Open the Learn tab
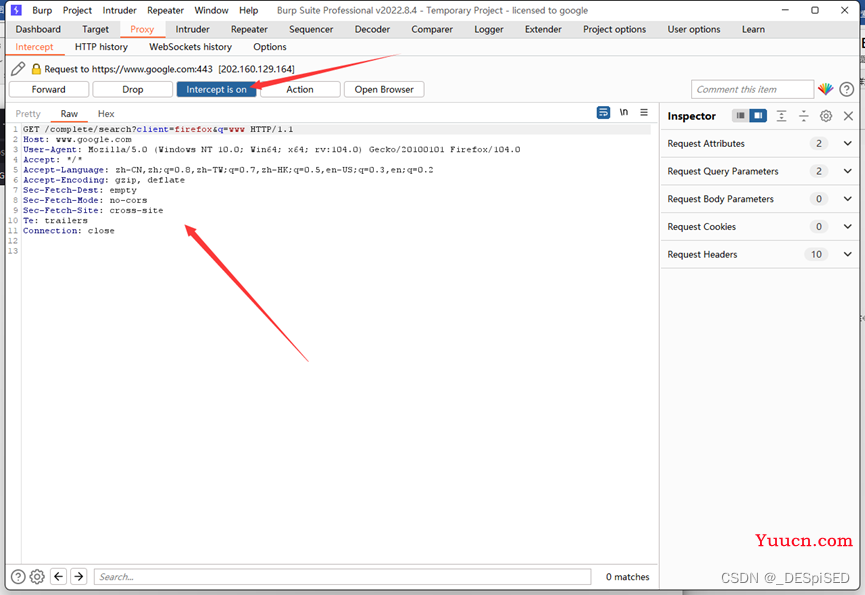The height and width of the screenshot is (595, 865). click(753, 29)
